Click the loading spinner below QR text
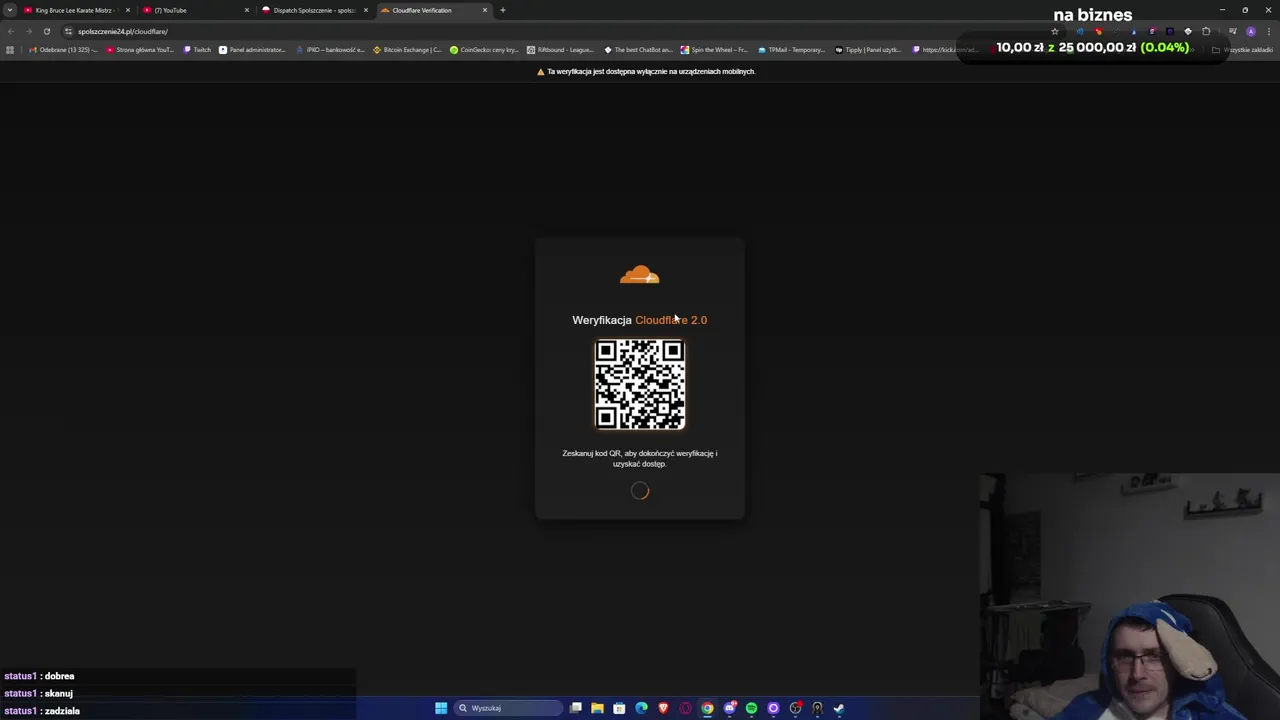 pos(640,491)
